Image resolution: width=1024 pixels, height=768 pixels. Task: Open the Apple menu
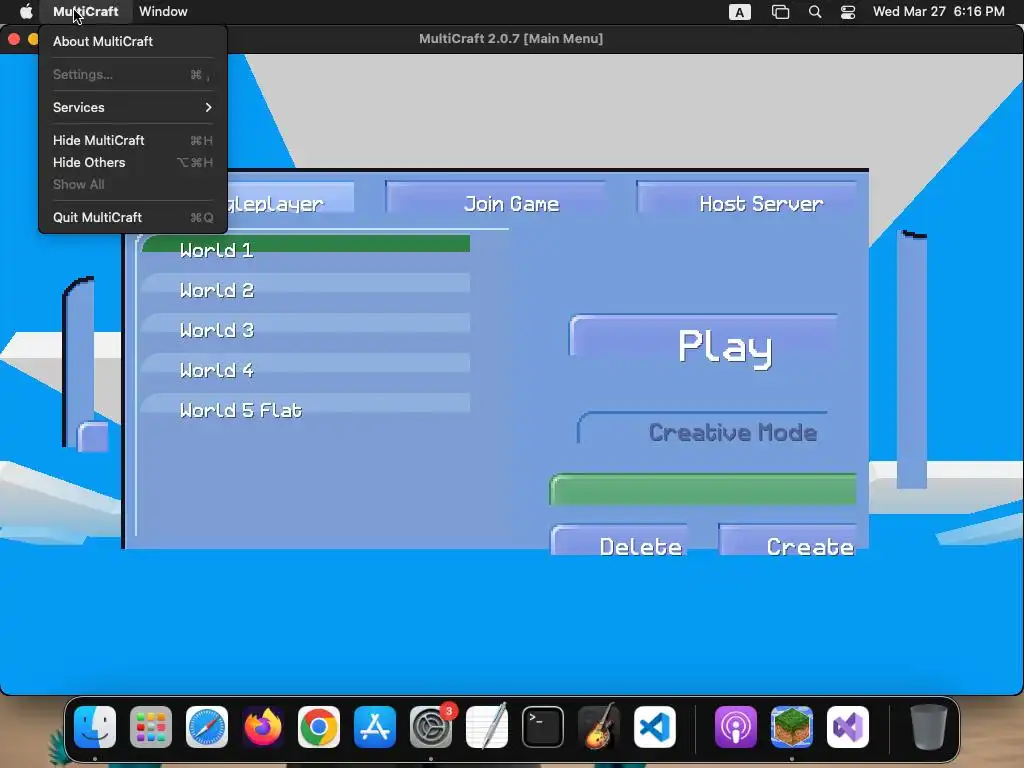point(26,11)
